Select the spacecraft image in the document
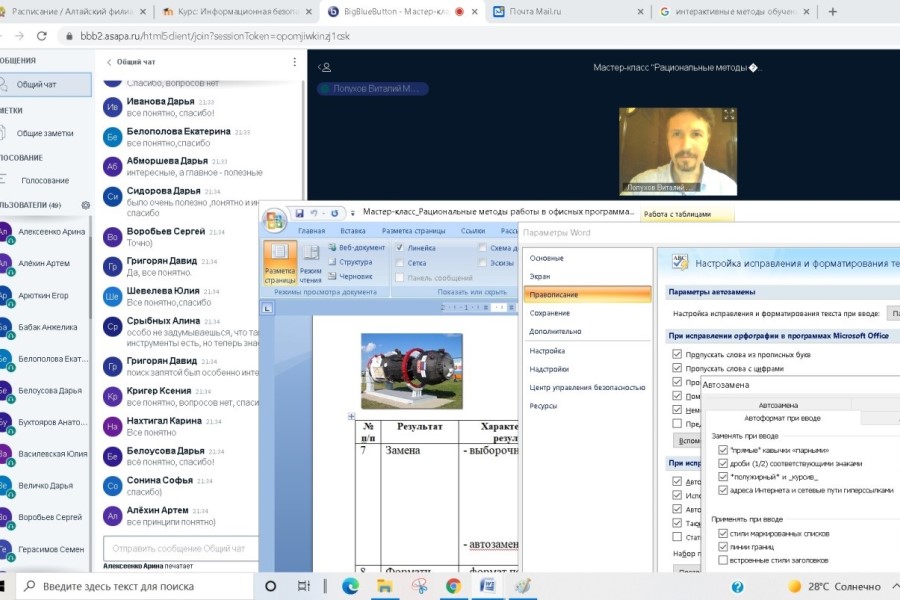Viewport: 900px width, 600px height. (412, 371)
